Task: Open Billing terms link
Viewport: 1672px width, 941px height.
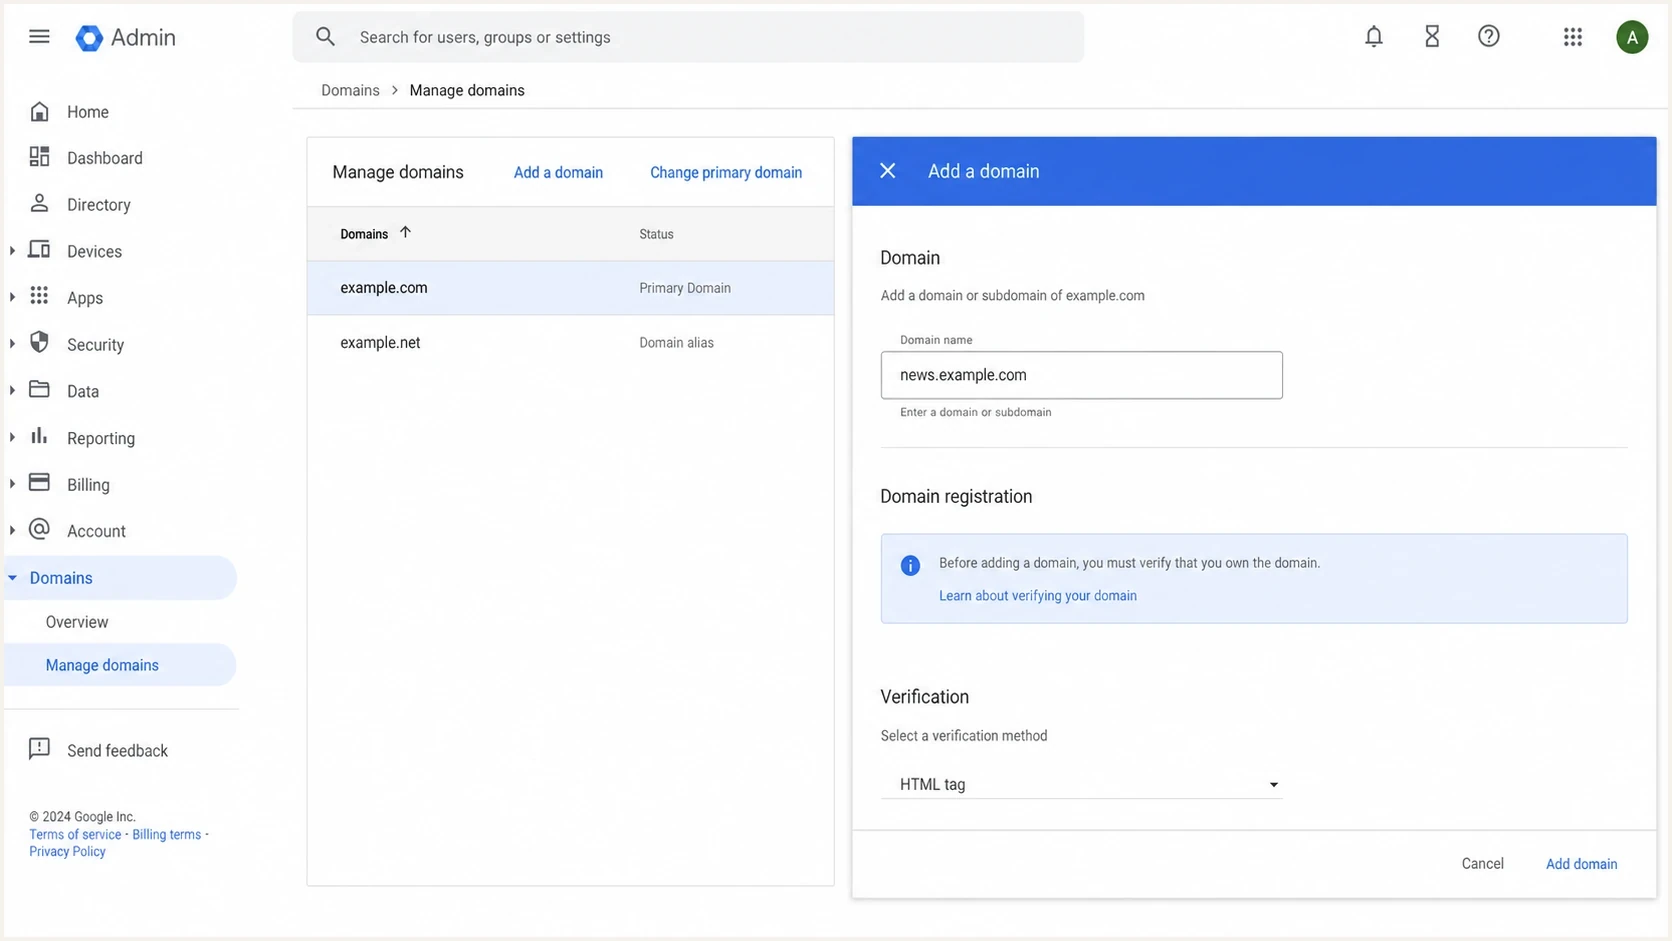Action: tap(166, 834)
